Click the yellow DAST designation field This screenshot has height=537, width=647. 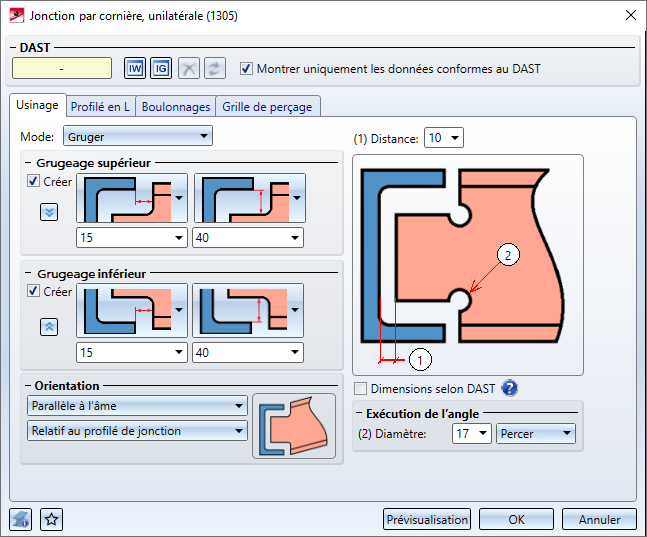point(62,68)
